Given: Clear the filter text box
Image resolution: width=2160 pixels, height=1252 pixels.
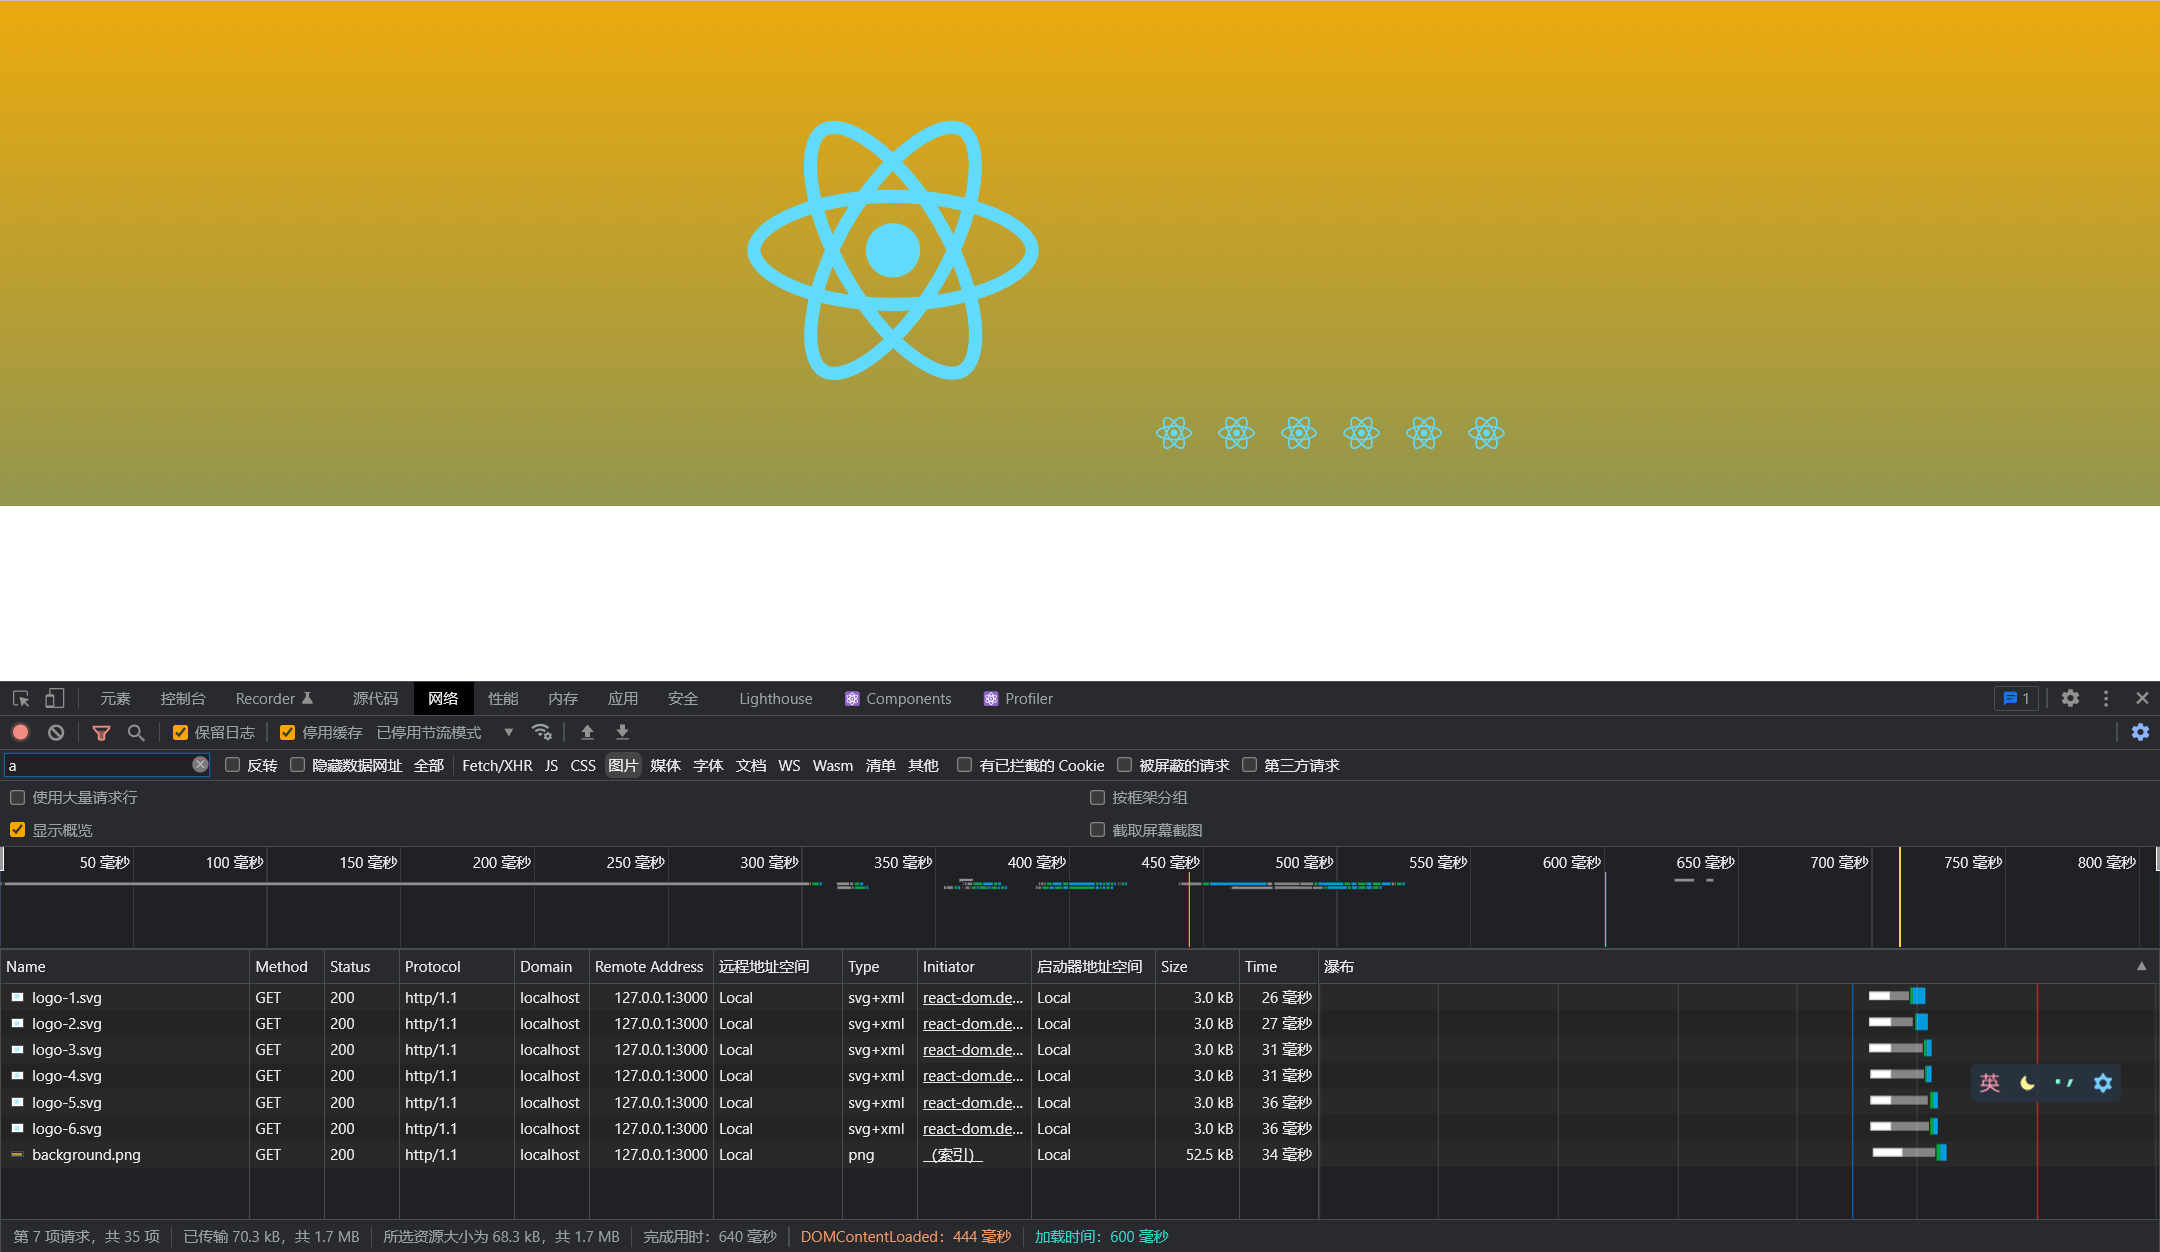Looking at the screenshot, I should pyautogui.click(x=200, y=764).
